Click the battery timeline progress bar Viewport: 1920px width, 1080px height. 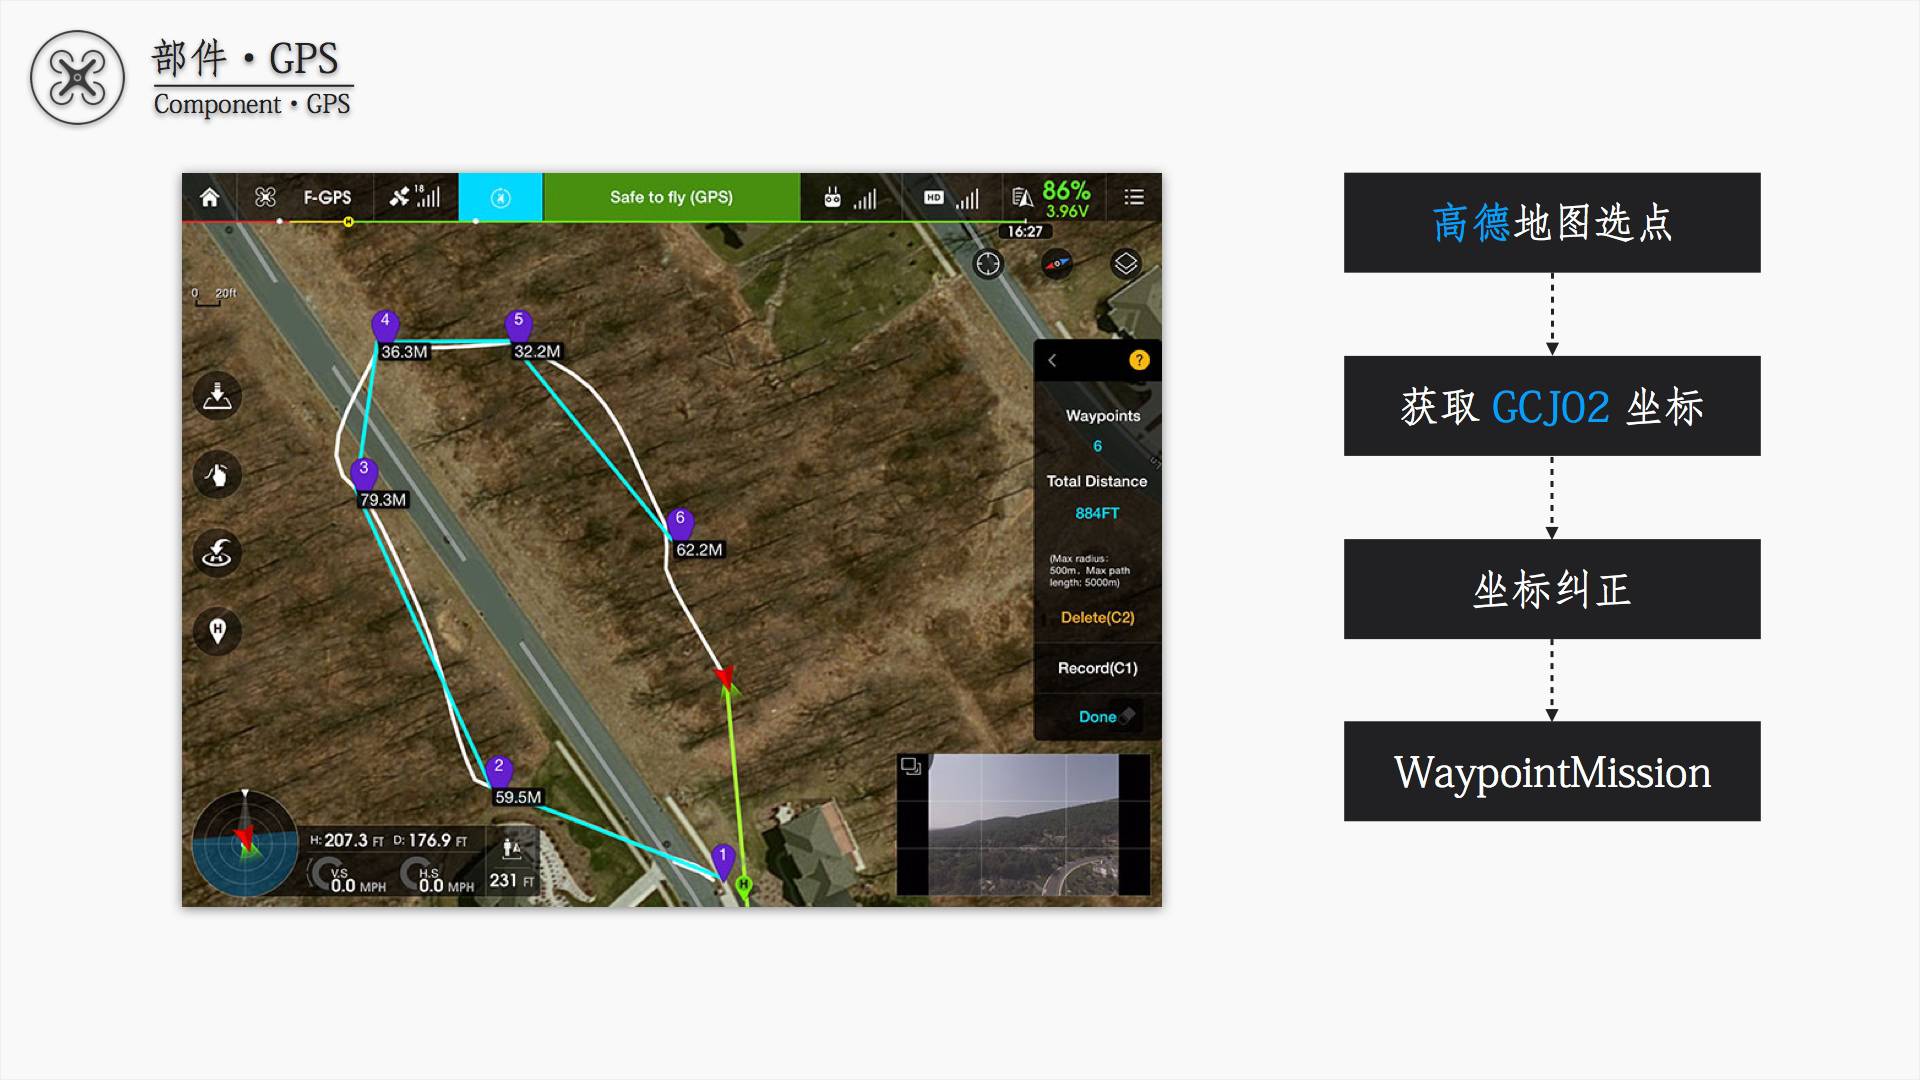[604, 221]
